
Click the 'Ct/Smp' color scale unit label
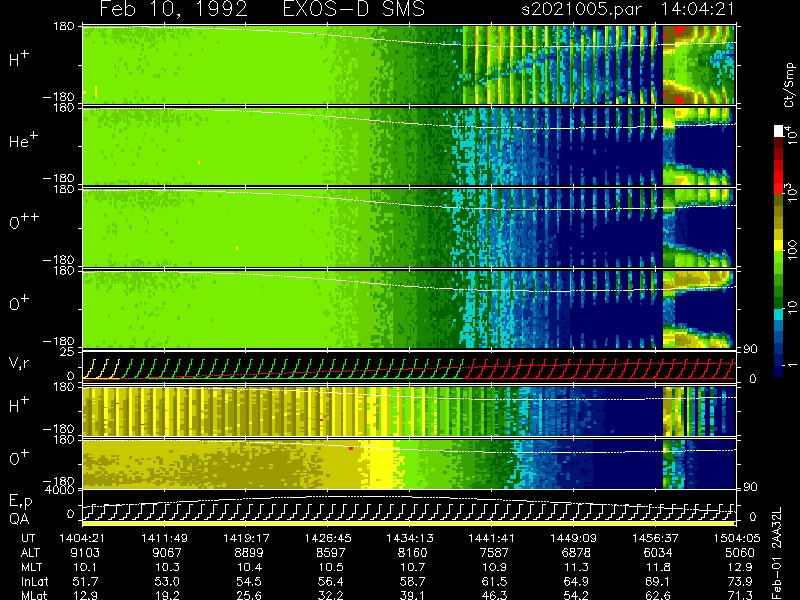[789, 85]
